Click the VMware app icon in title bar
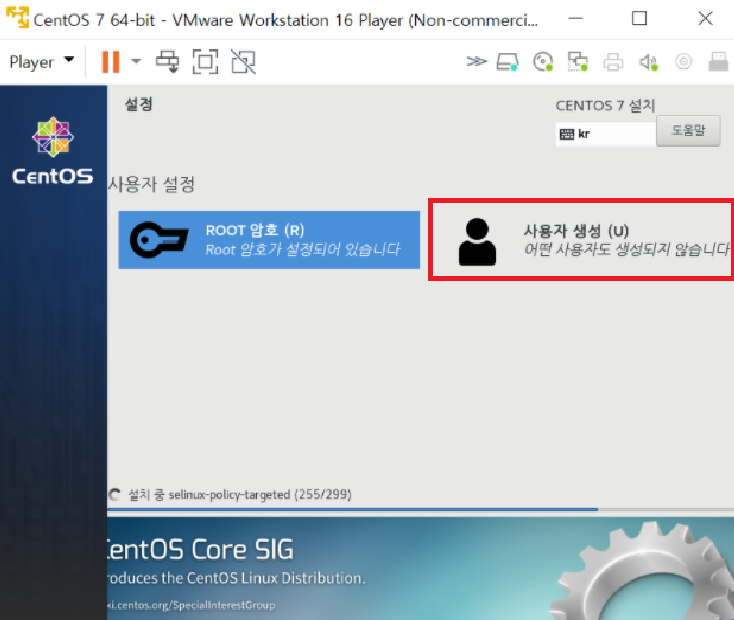The width and height of the screenshot is (734, 620). (17, 17)
